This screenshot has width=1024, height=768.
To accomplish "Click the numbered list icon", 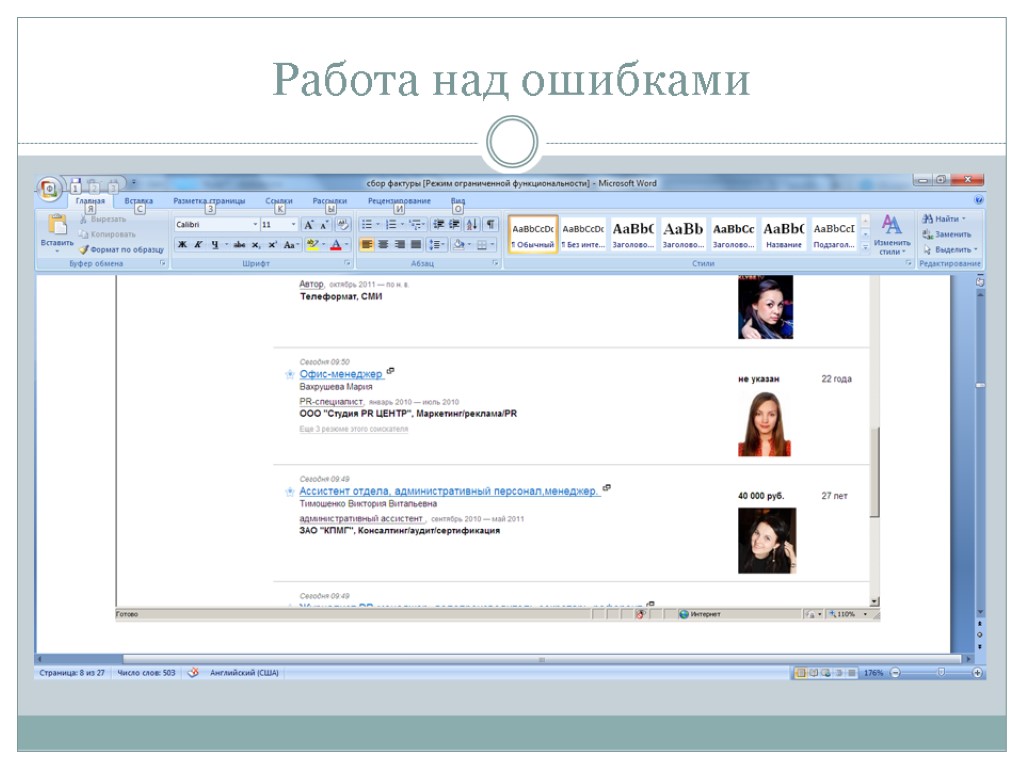I will [x=391, y=225].
